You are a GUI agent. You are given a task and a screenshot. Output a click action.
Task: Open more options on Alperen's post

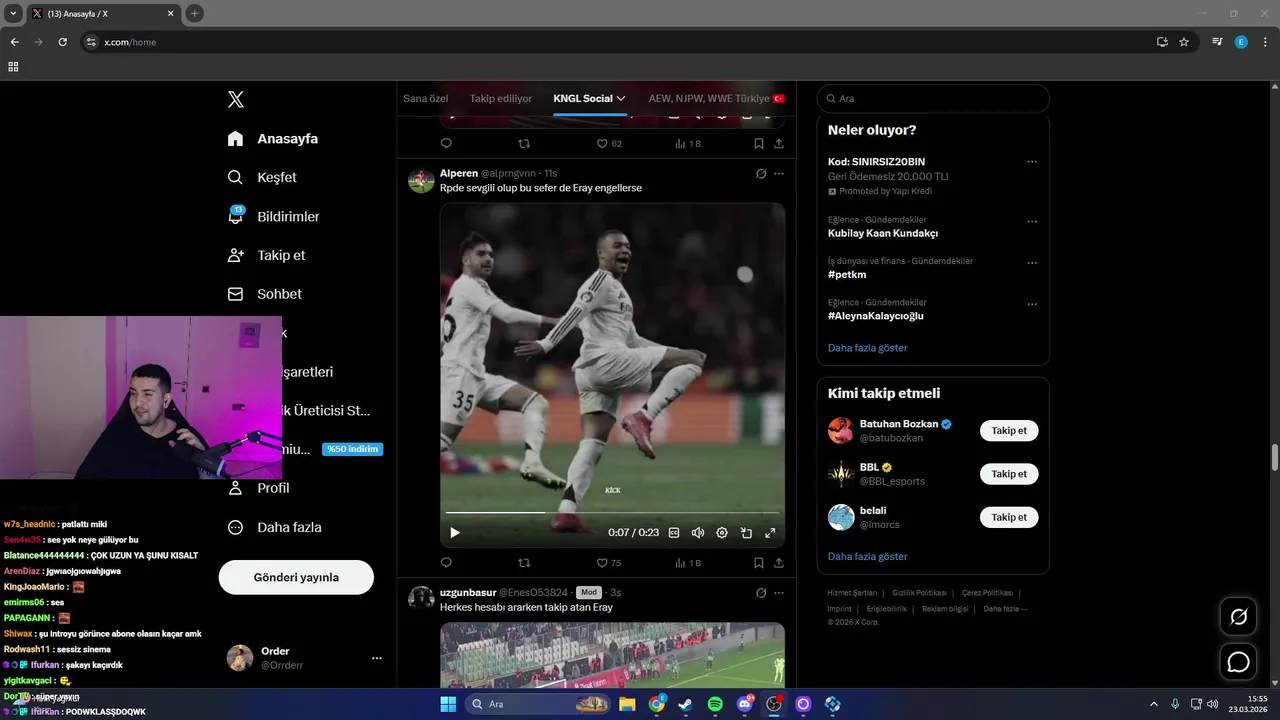click(x=779, y=173)
